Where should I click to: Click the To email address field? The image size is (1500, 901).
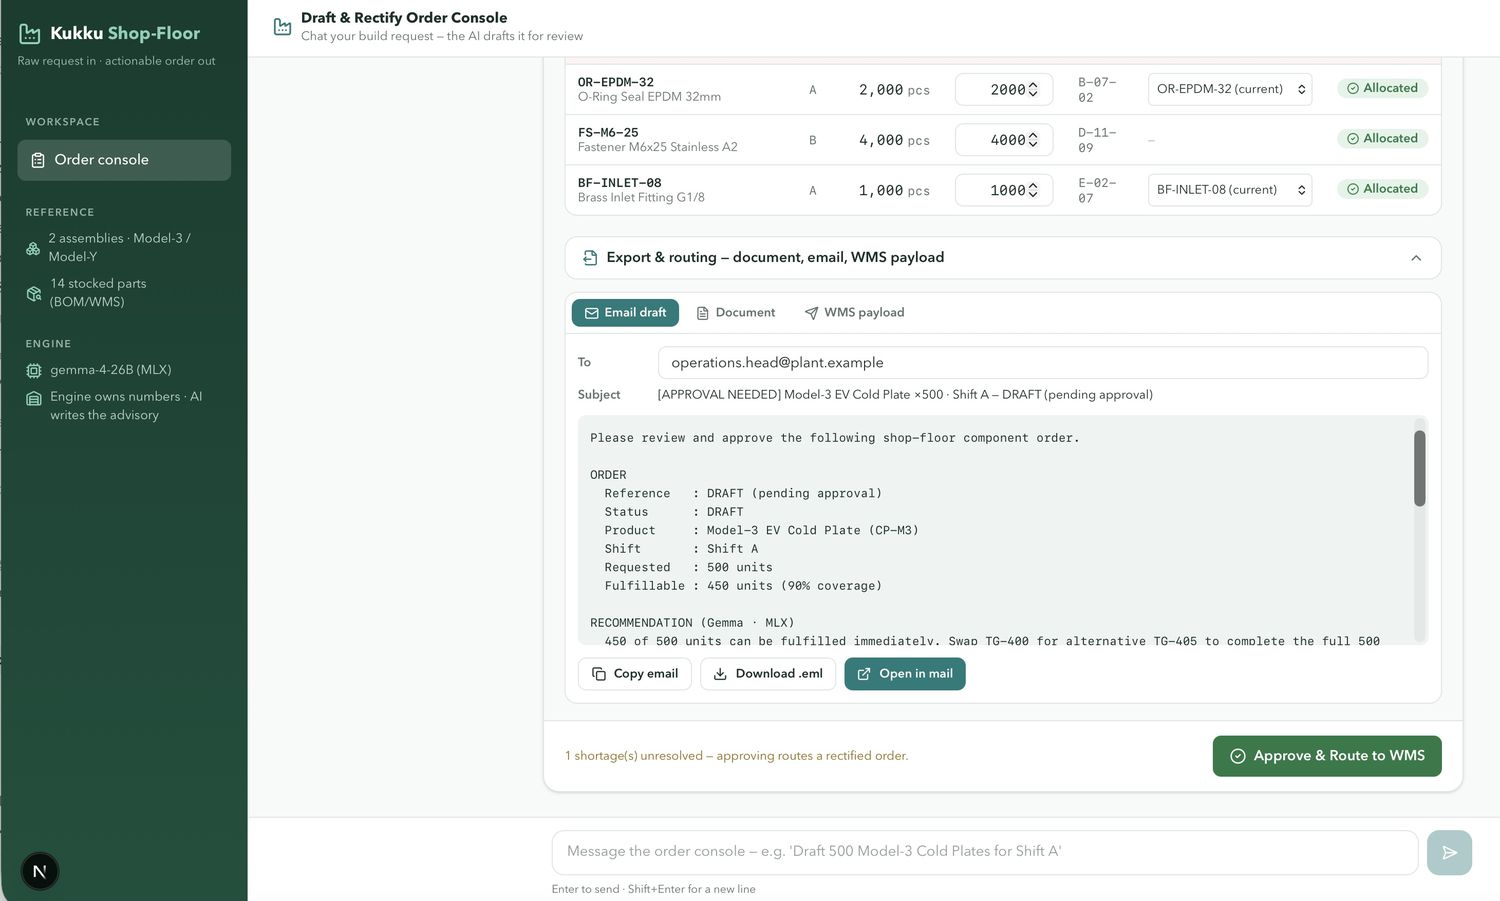(x=1043, y=363)
